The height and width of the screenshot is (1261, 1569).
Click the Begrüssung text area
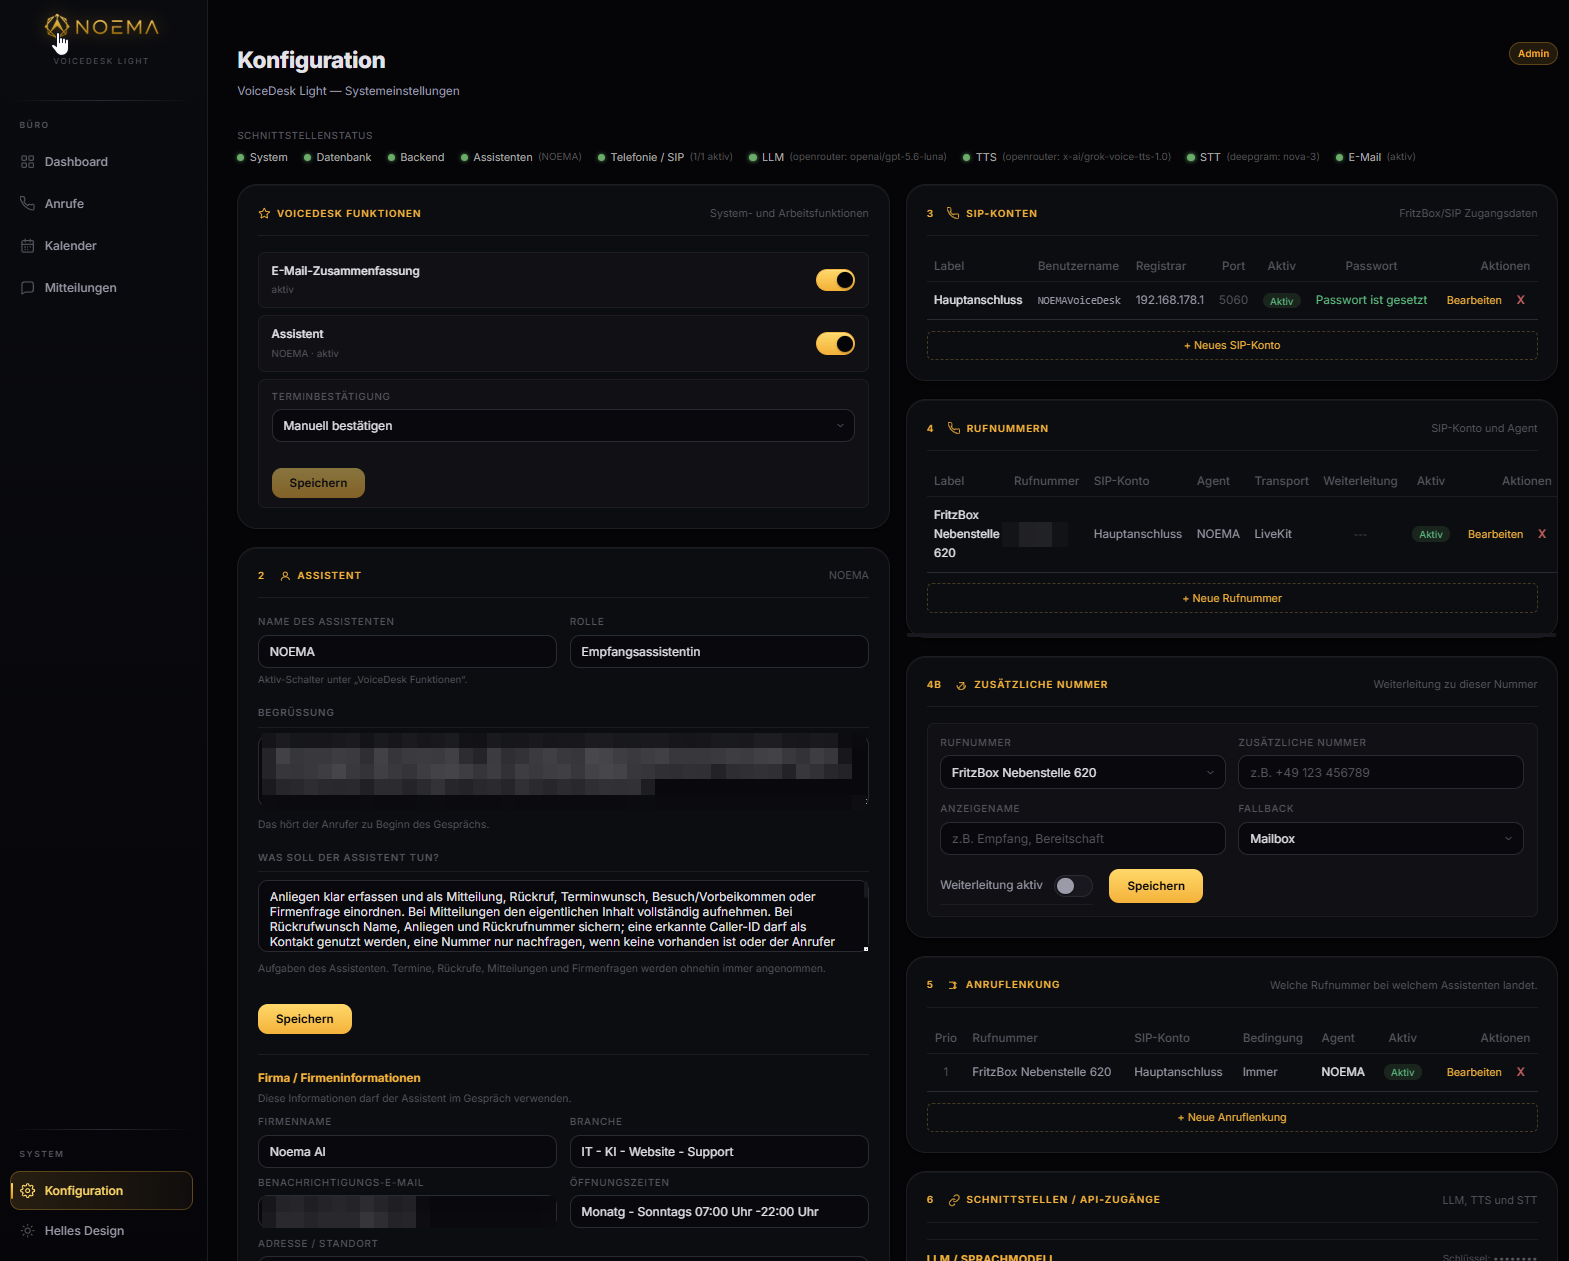[563, 770]
